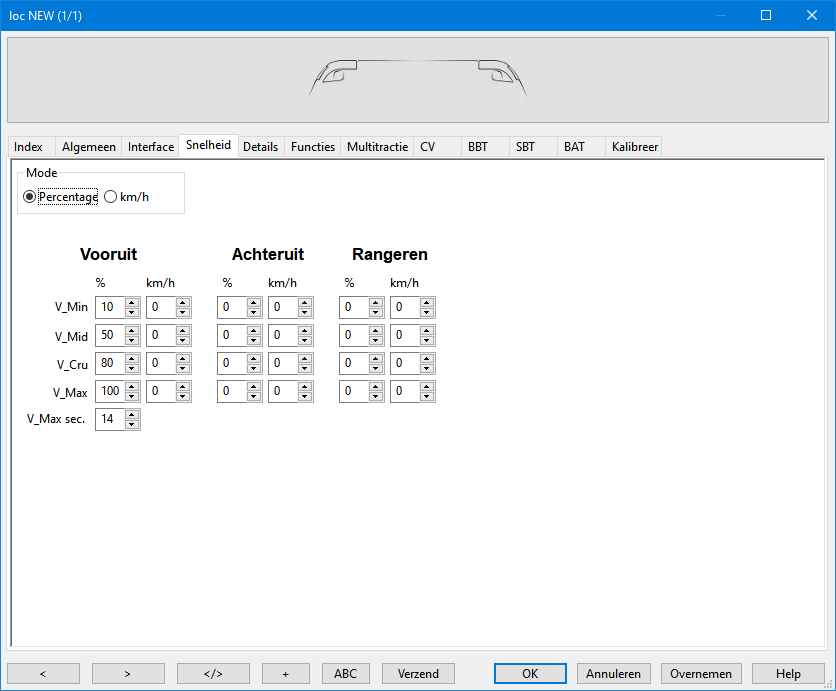Select the km/h mode radio button

111,197
